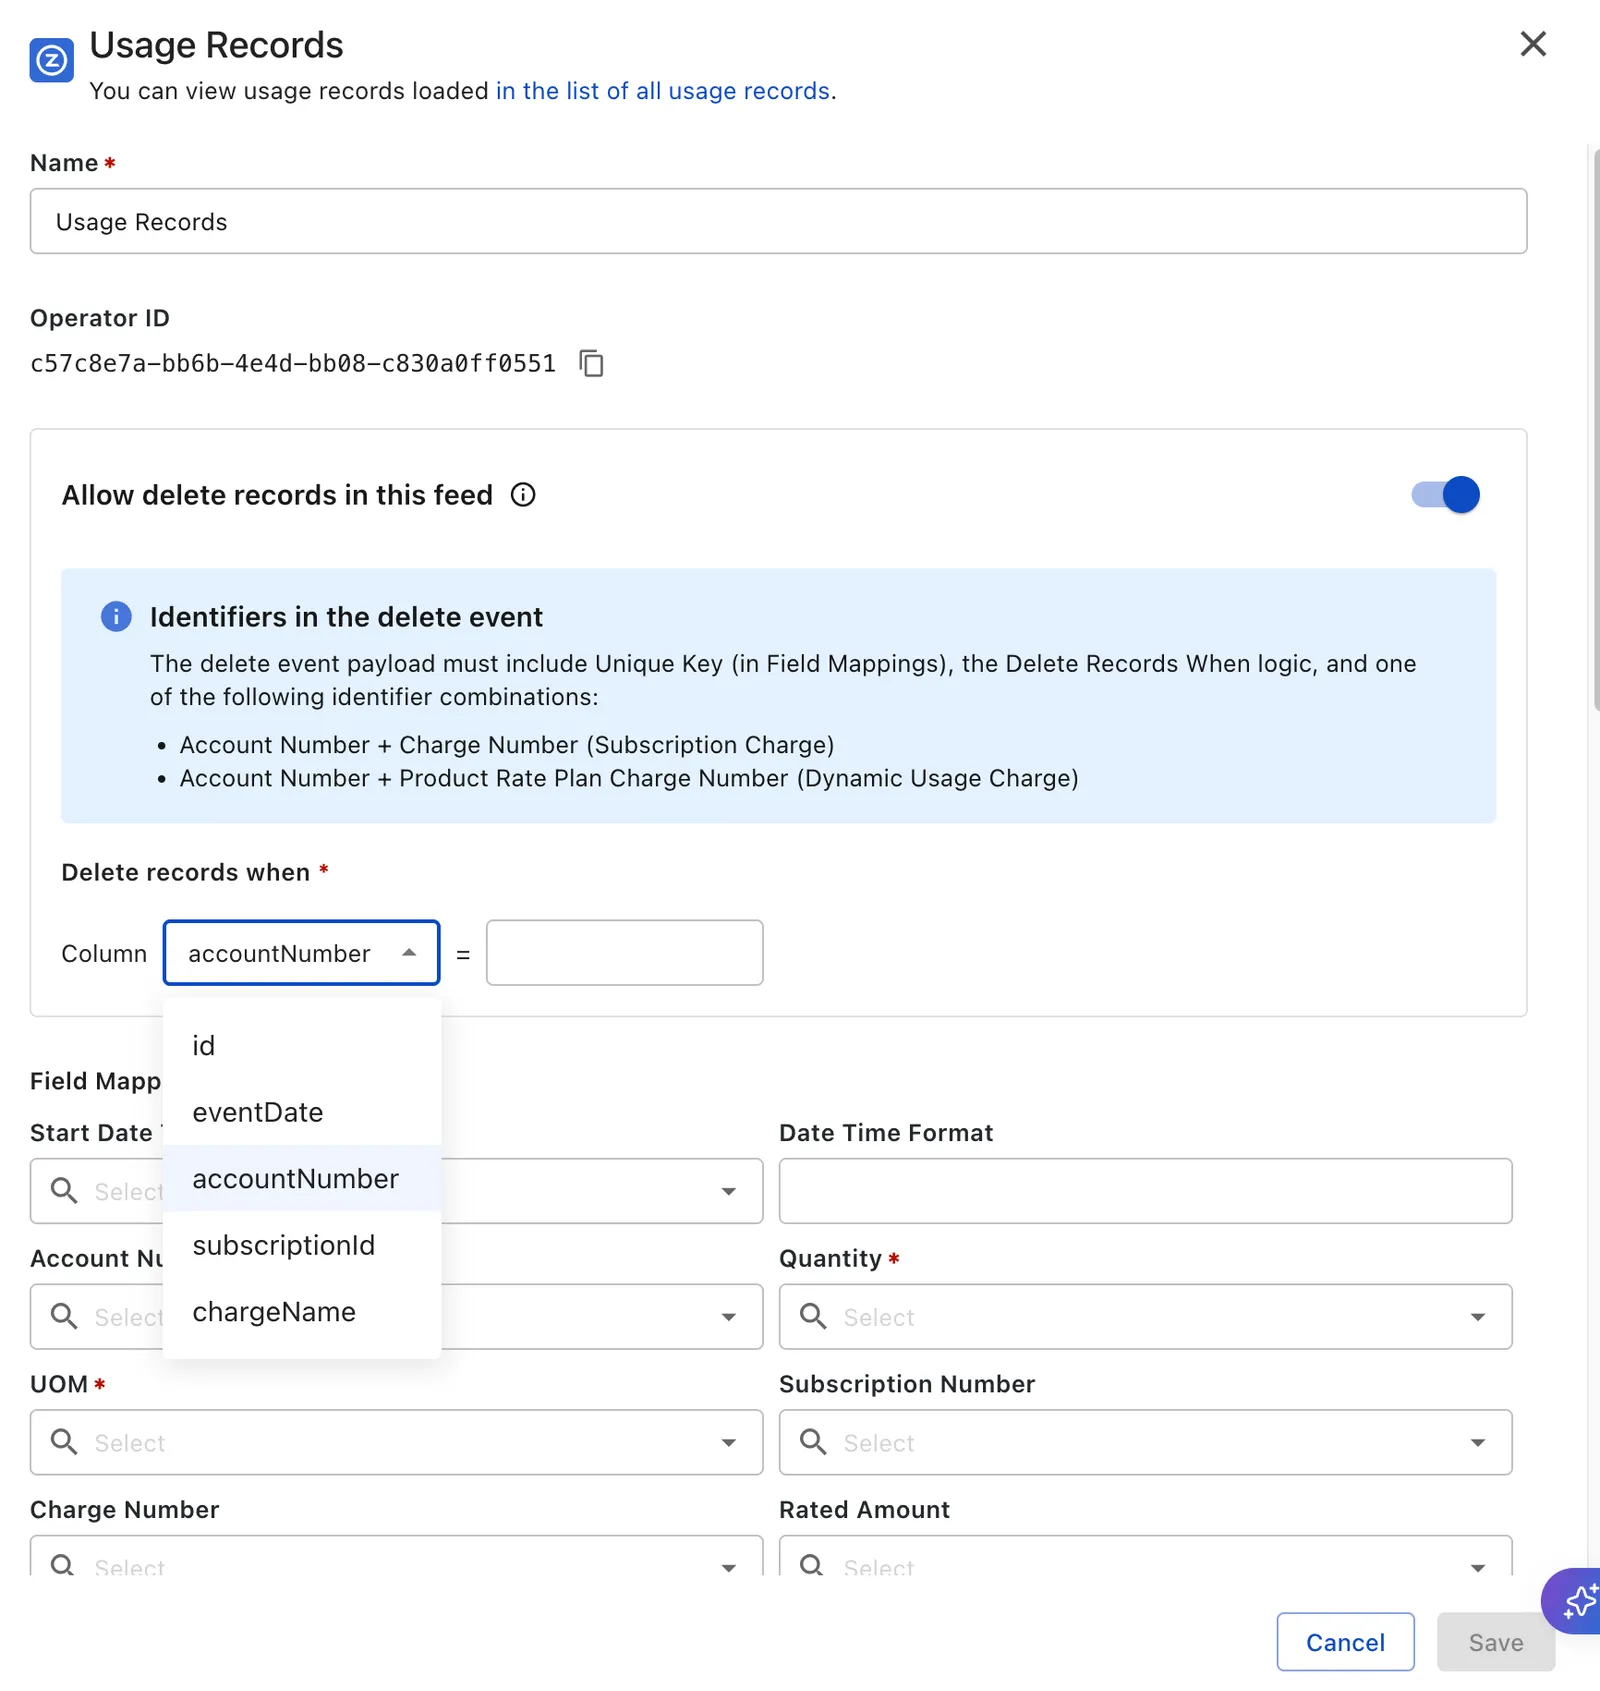Click the Zuora logo icon next to Usage Records
This screenshot has height=1691, width=1600.
(x=52, y=60)
